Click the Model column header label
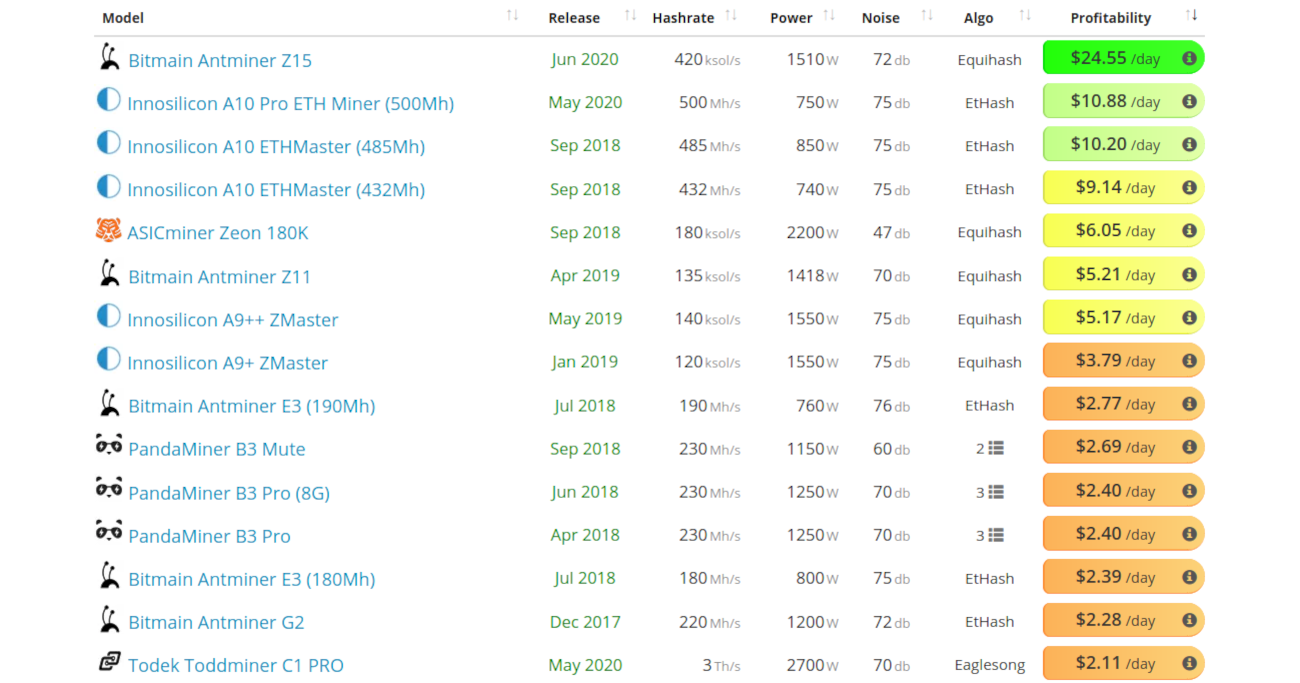1300x683 pixels. [123, 18]
